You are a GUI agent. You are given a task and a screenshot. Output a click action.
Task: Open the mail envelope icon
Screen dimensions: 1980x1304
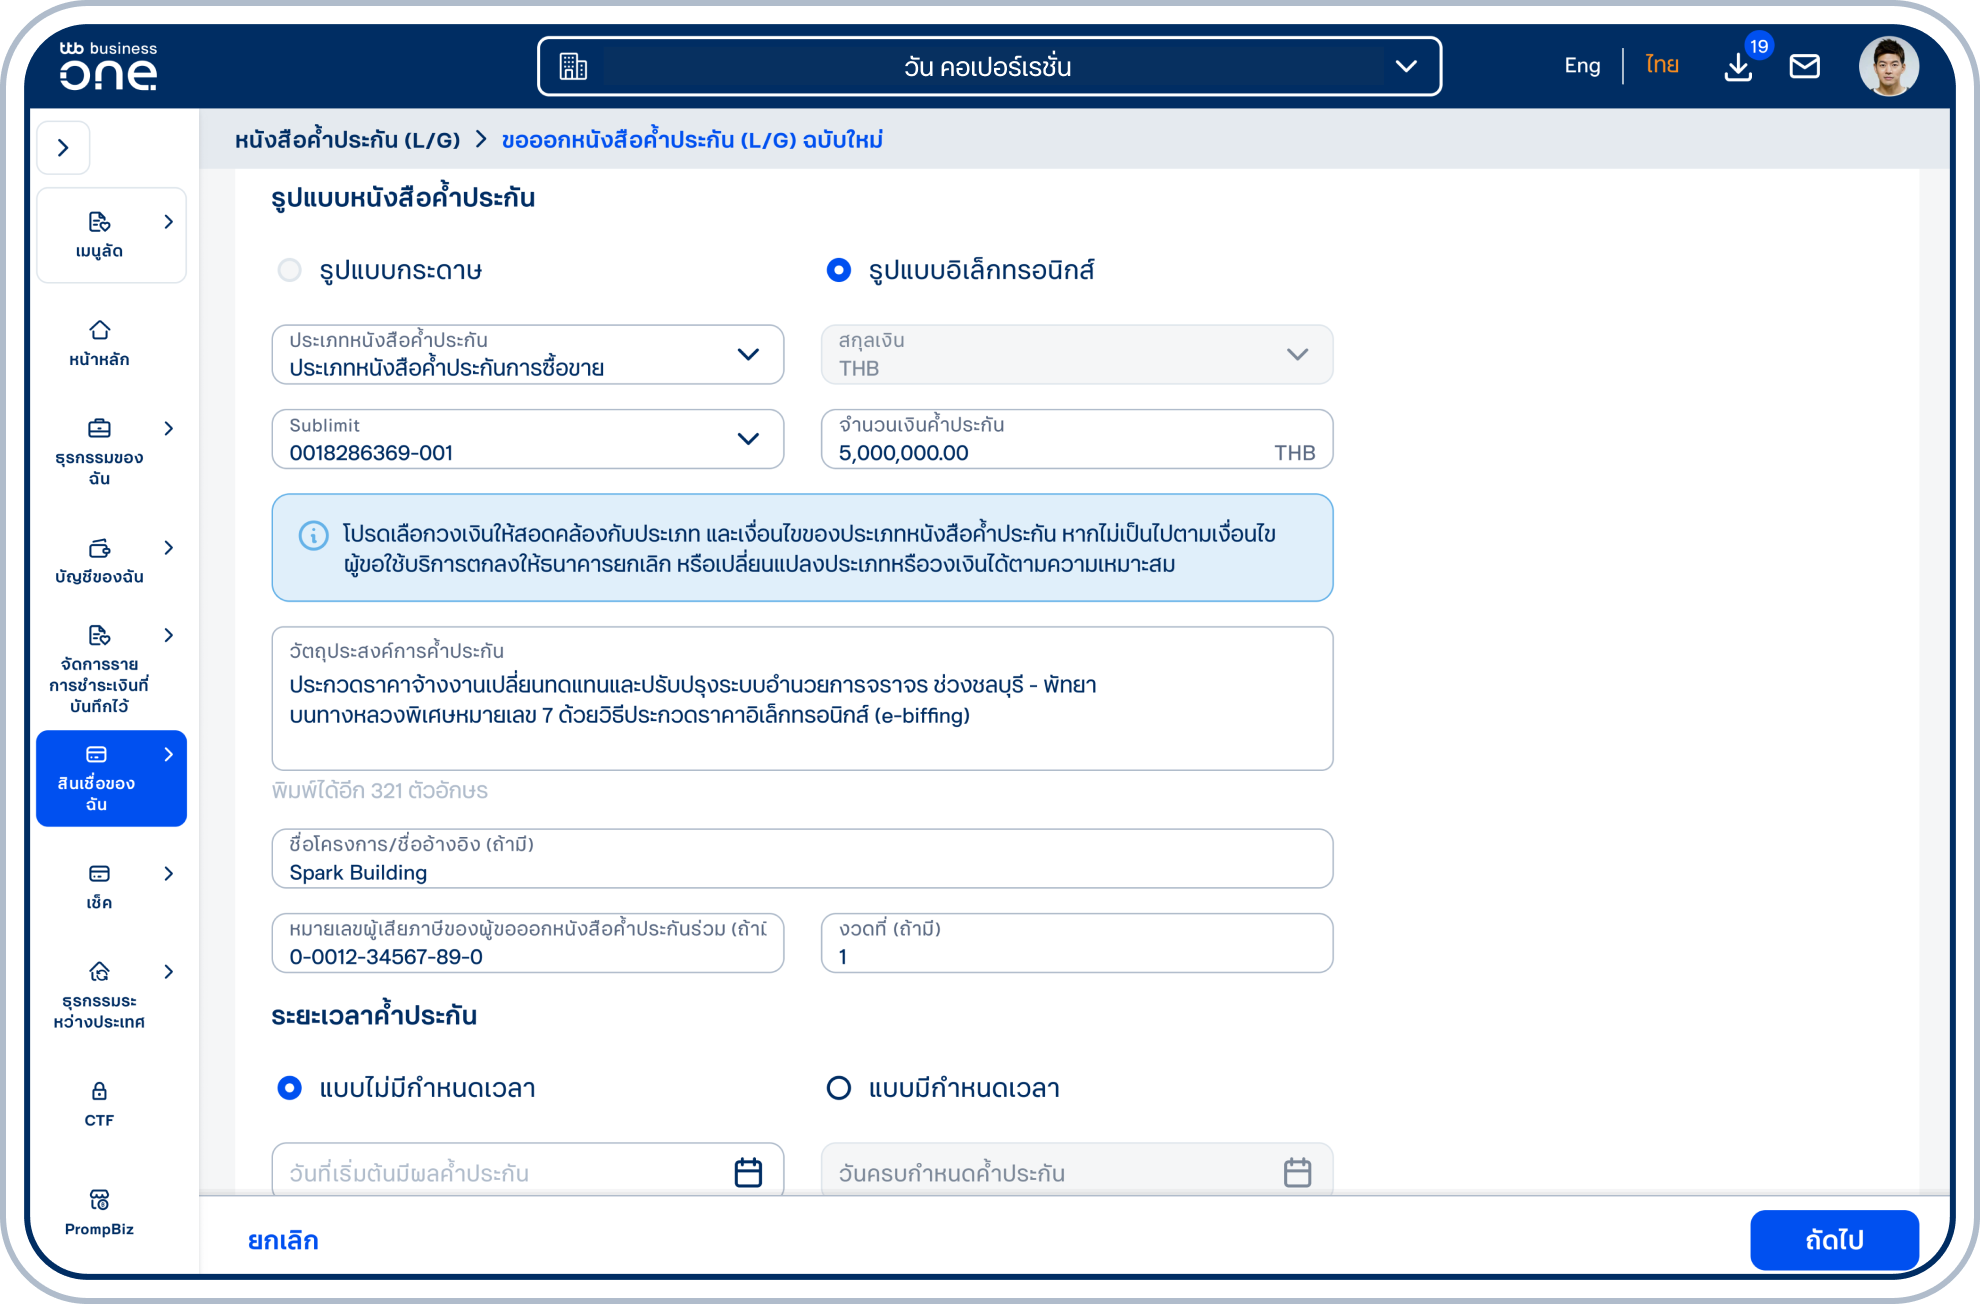[1804, 67]
